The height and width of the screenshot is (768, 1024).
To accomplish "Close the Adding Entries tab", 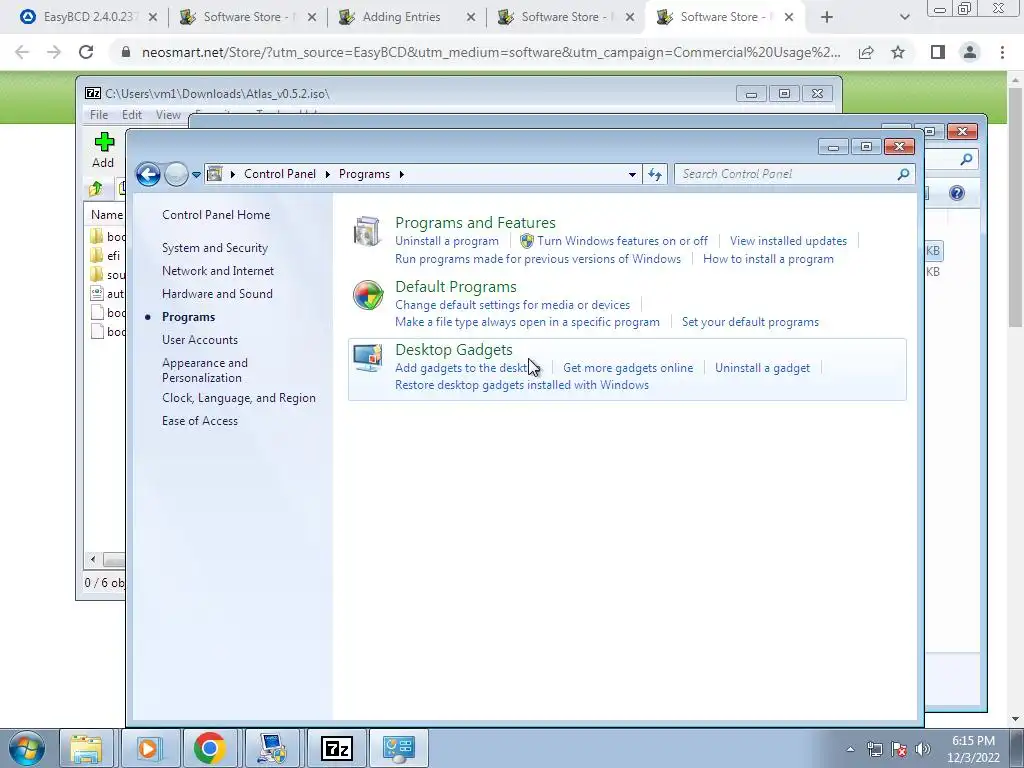I will point(471,17).
